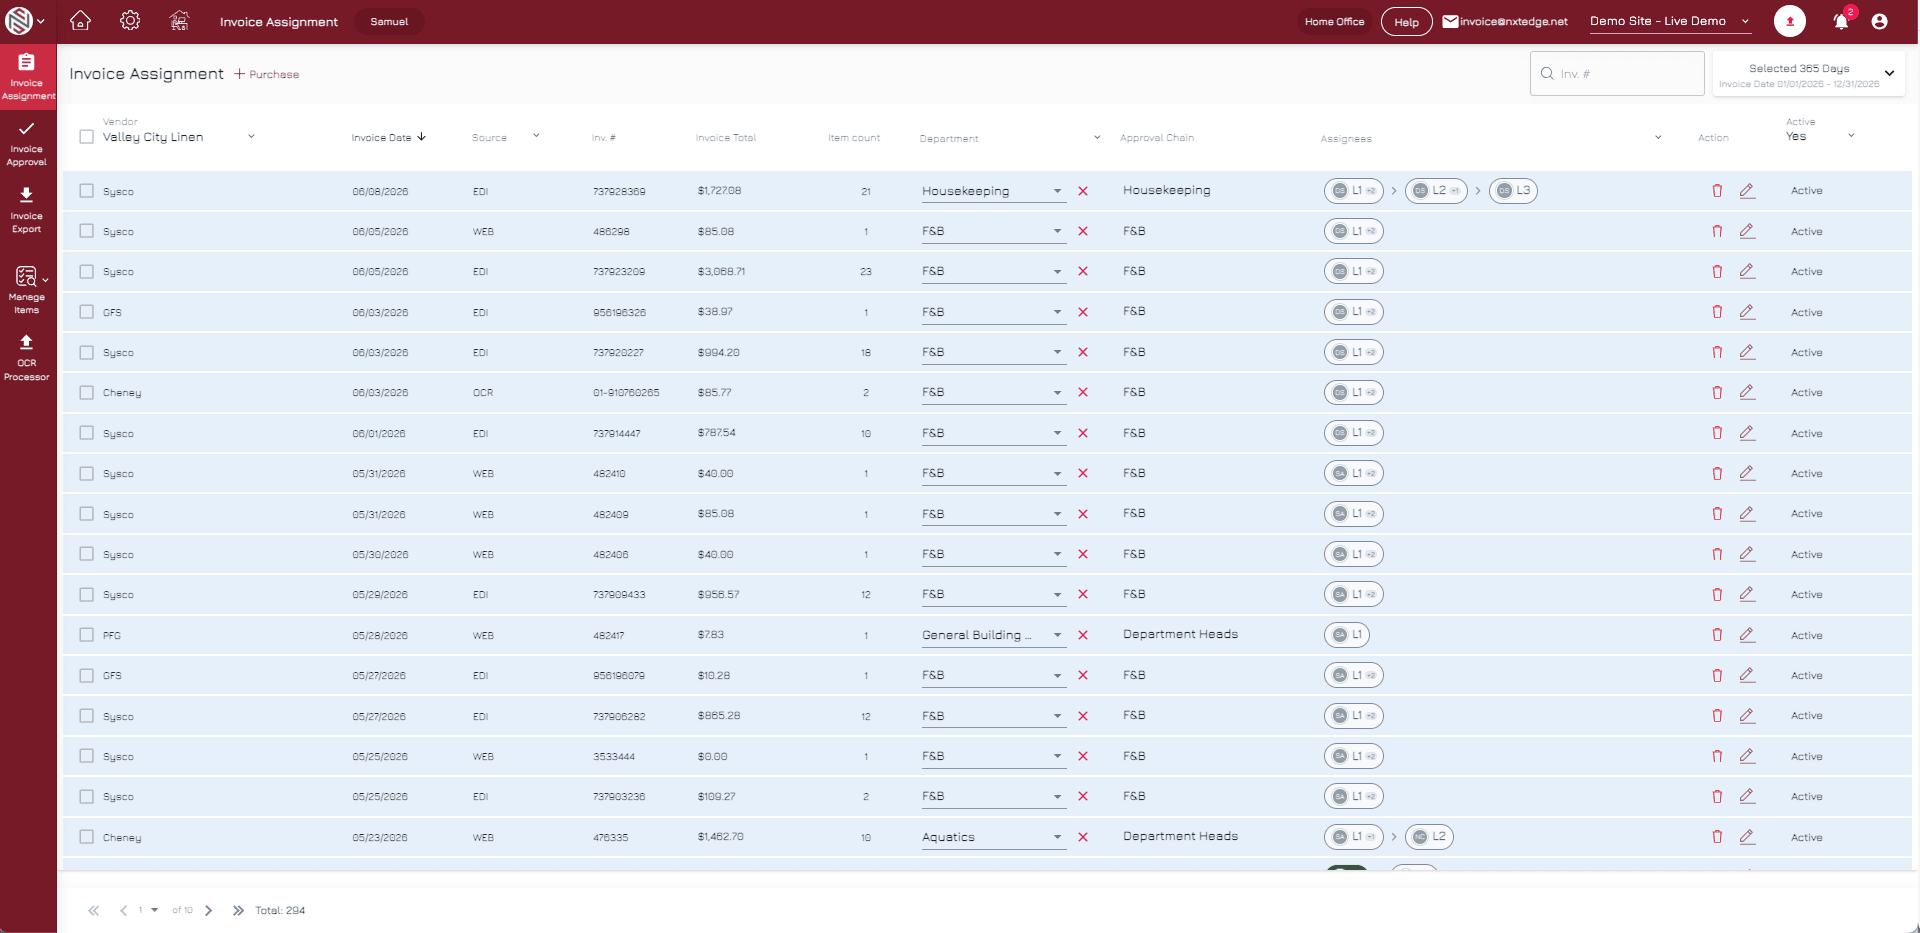The image size is (1920, 933).
Task: Click the invoice email envelope icon
Action: pyautogui.click(x=1450, y=21)
